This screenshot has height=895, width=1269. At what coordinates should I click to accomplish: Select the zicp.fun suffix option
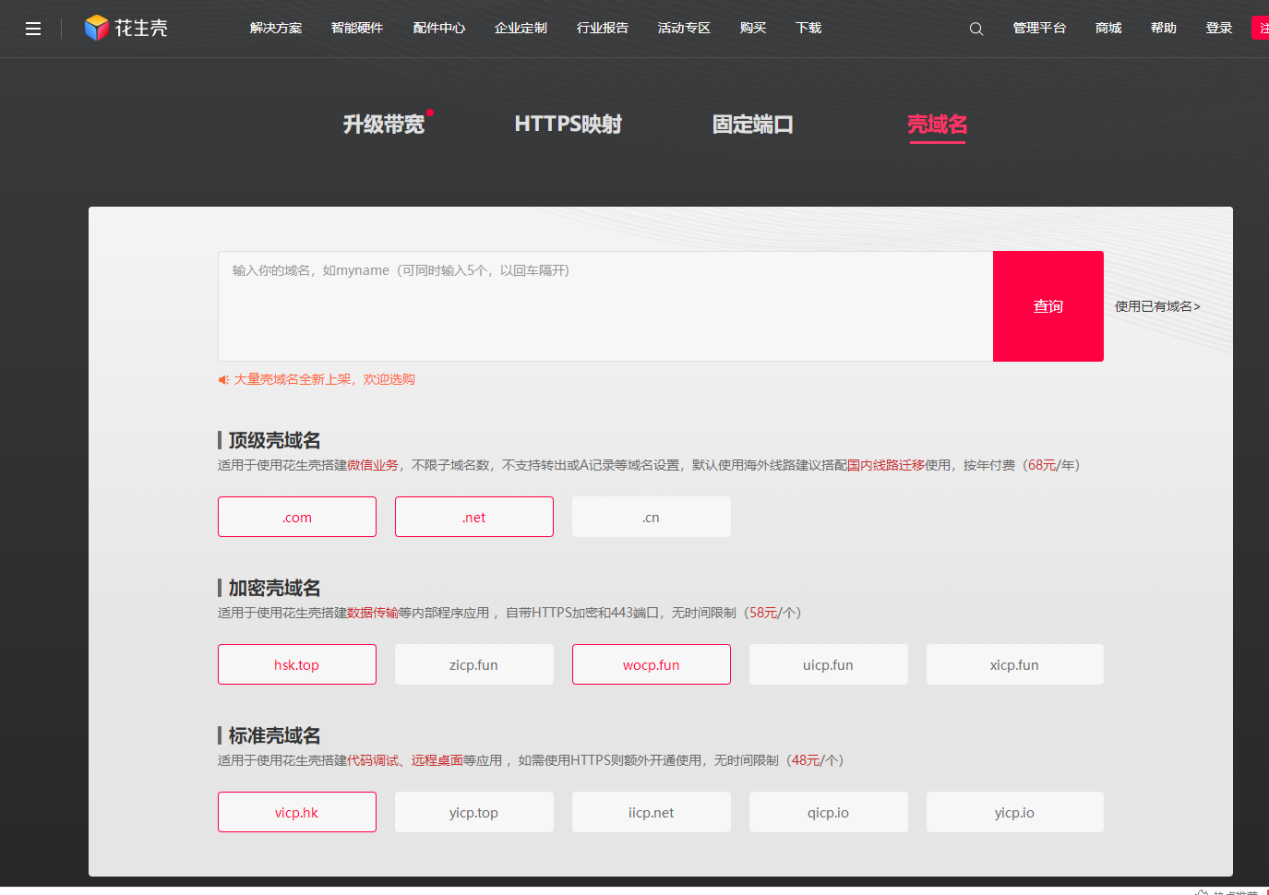point(474,665)
